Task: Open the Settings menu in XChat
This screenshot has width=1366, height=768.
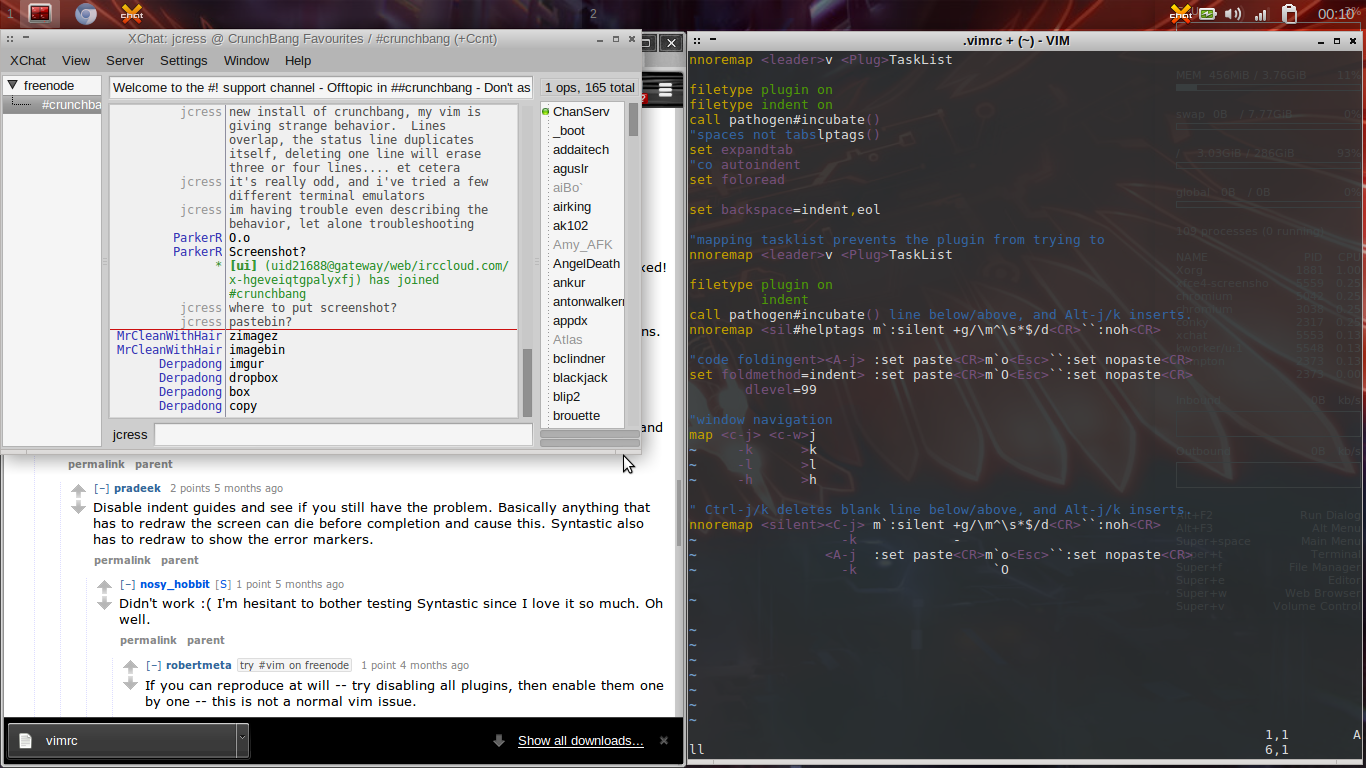Action: (x=184, y=61)
